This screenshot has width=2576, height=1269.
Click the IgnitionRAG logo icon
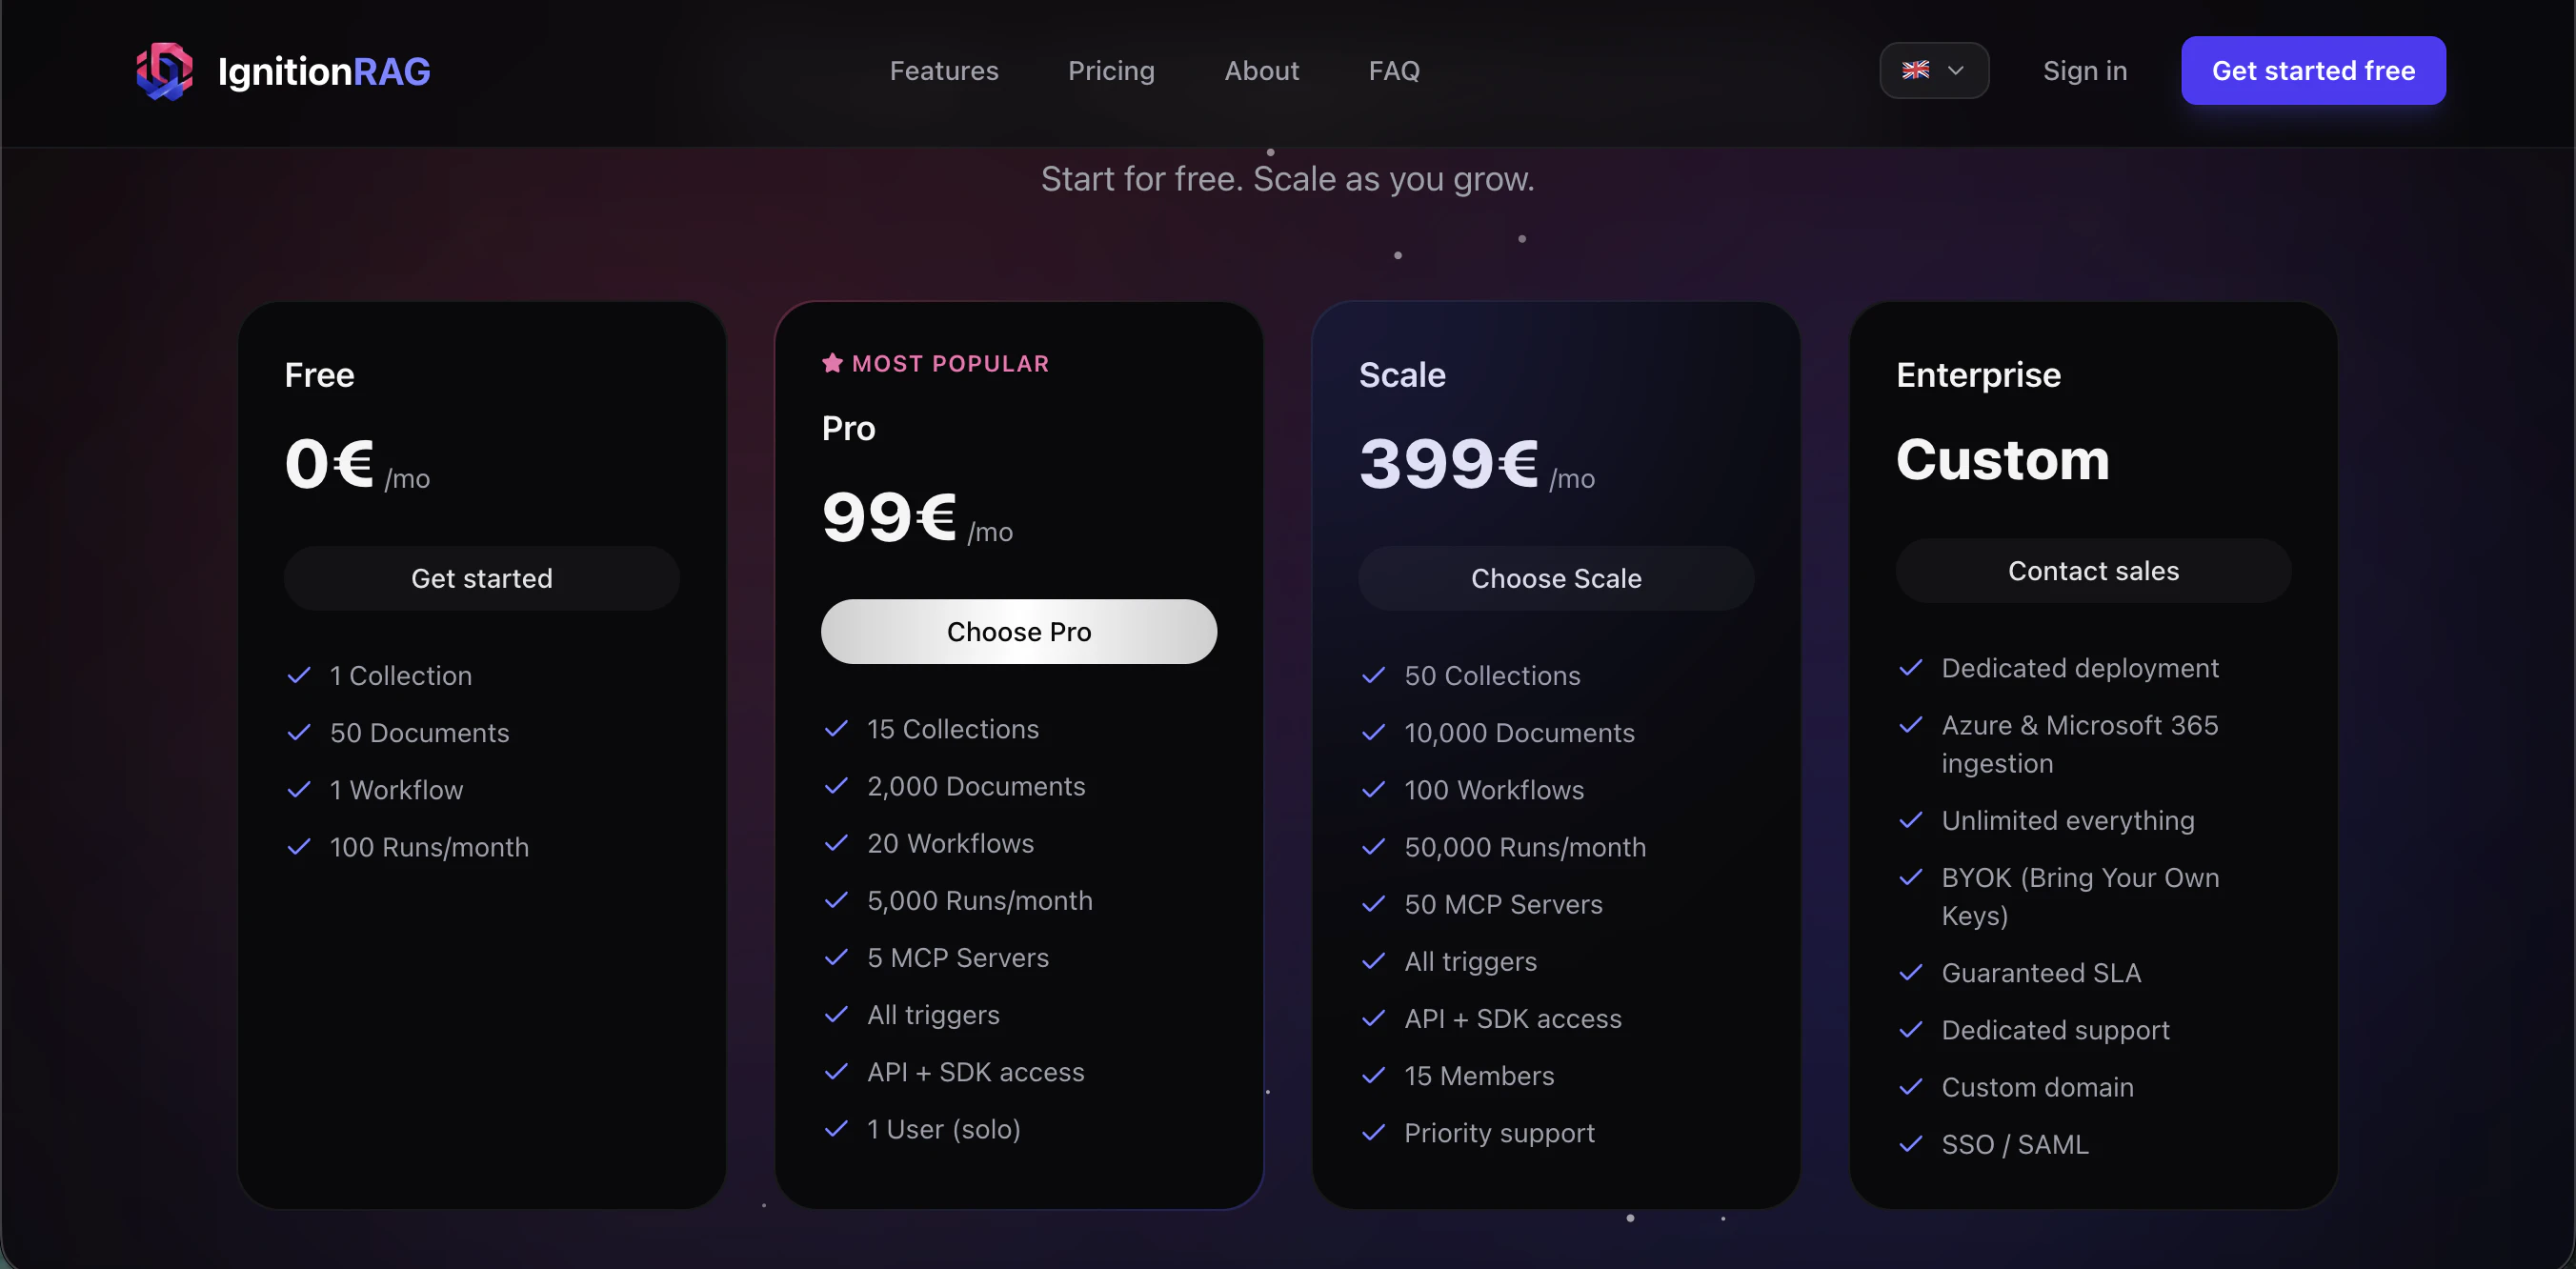pos(165,70)
